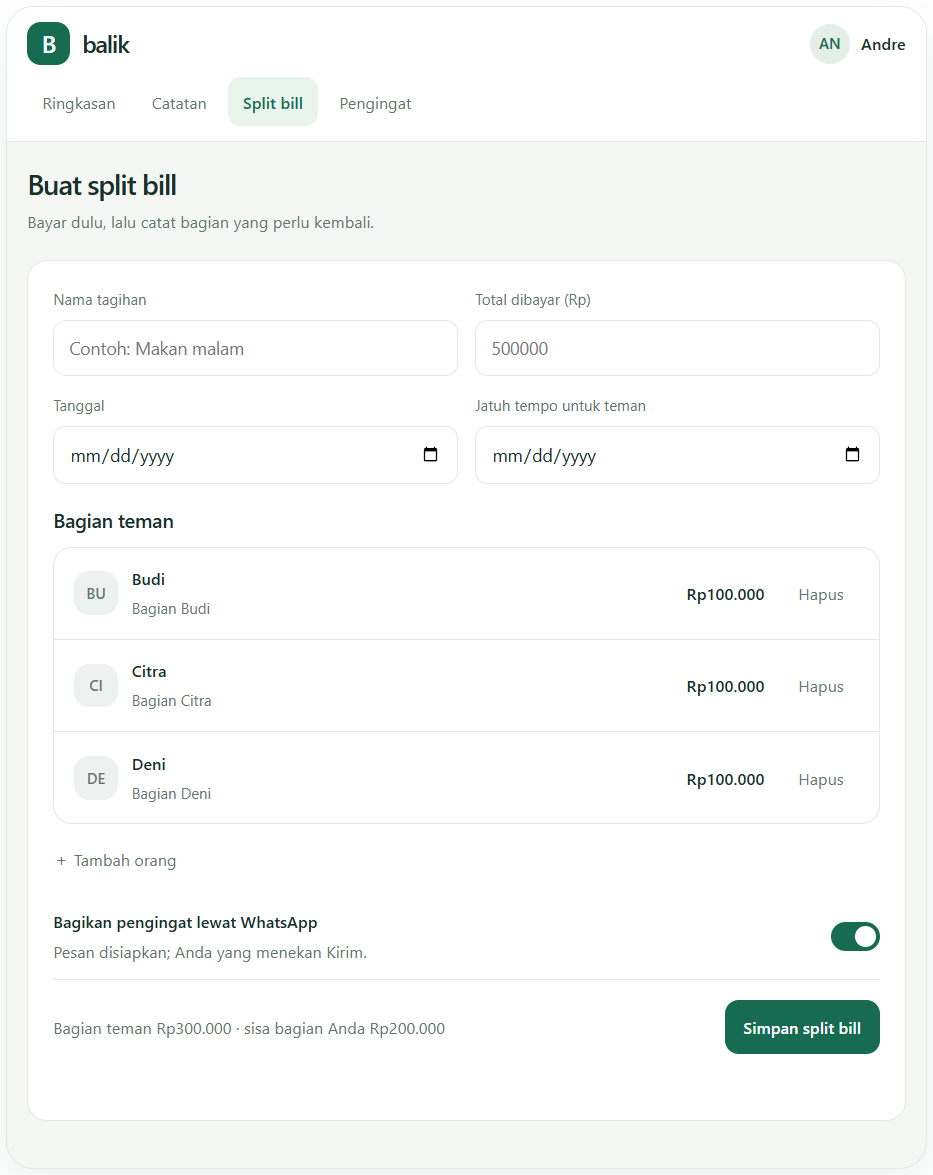Click Budi's Rp100.000 amount
This screenshot has height=1175, width=933.
coord(725,595)
